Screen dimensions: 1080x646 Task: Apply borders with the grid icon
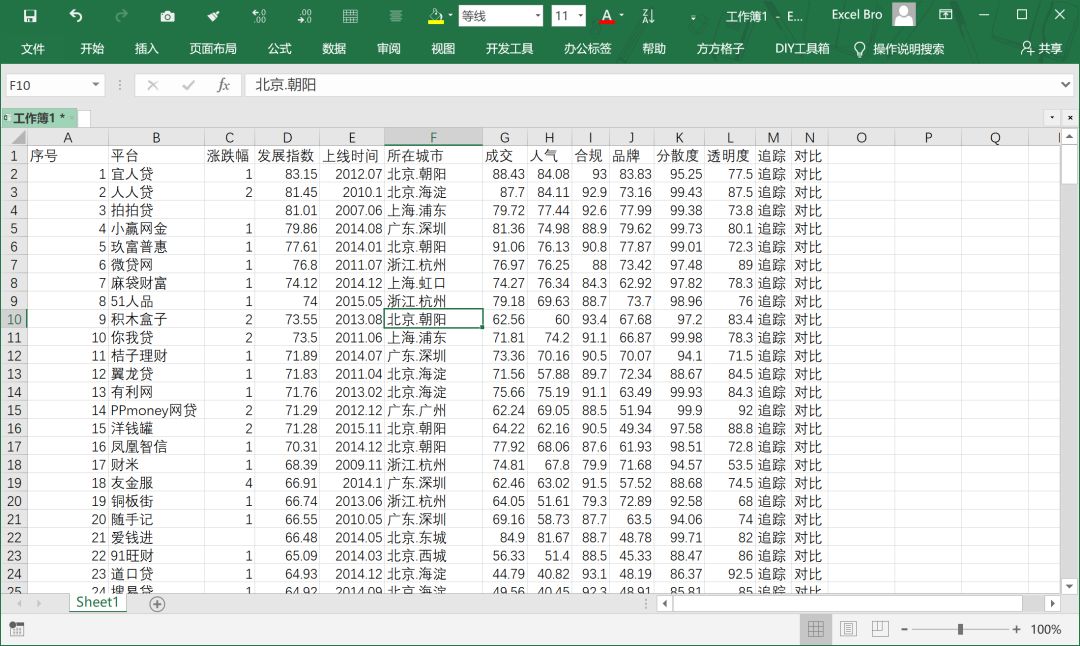pos(351,16)
